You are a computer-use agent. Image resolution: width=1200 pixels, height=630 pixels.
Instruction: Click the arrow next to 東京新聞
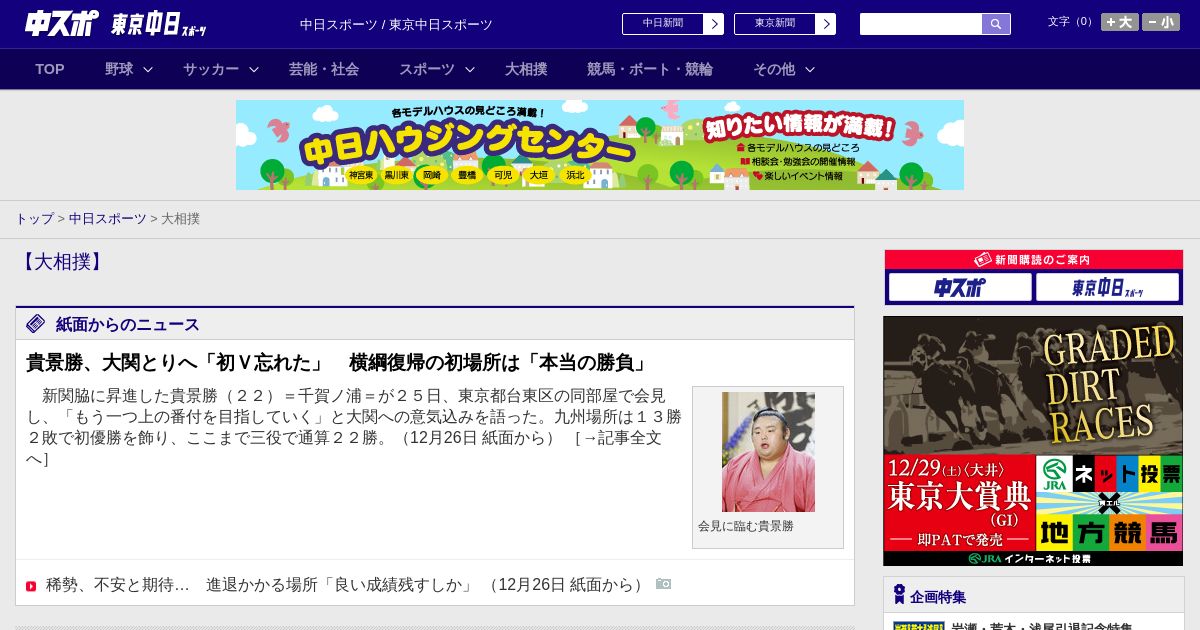pos(826,24)
